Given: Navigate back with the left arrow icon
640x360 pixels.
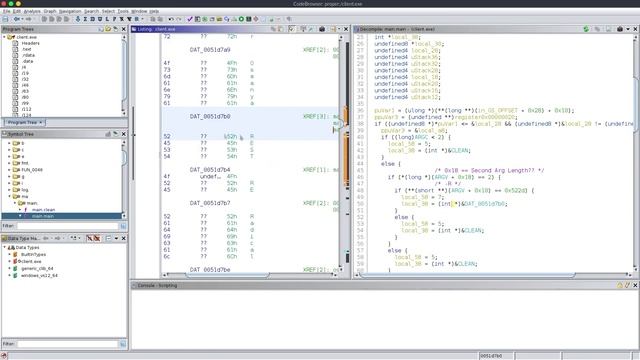Looking at the screenshot, I should tap(16, 19).
